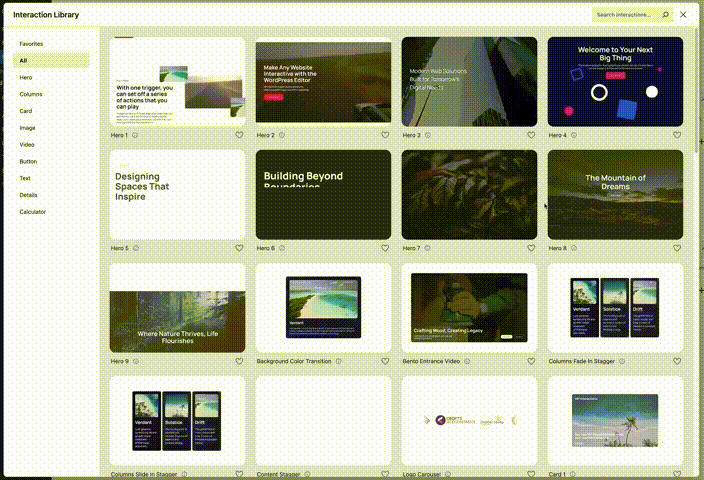Open the Favorites category

click(31, 44)
